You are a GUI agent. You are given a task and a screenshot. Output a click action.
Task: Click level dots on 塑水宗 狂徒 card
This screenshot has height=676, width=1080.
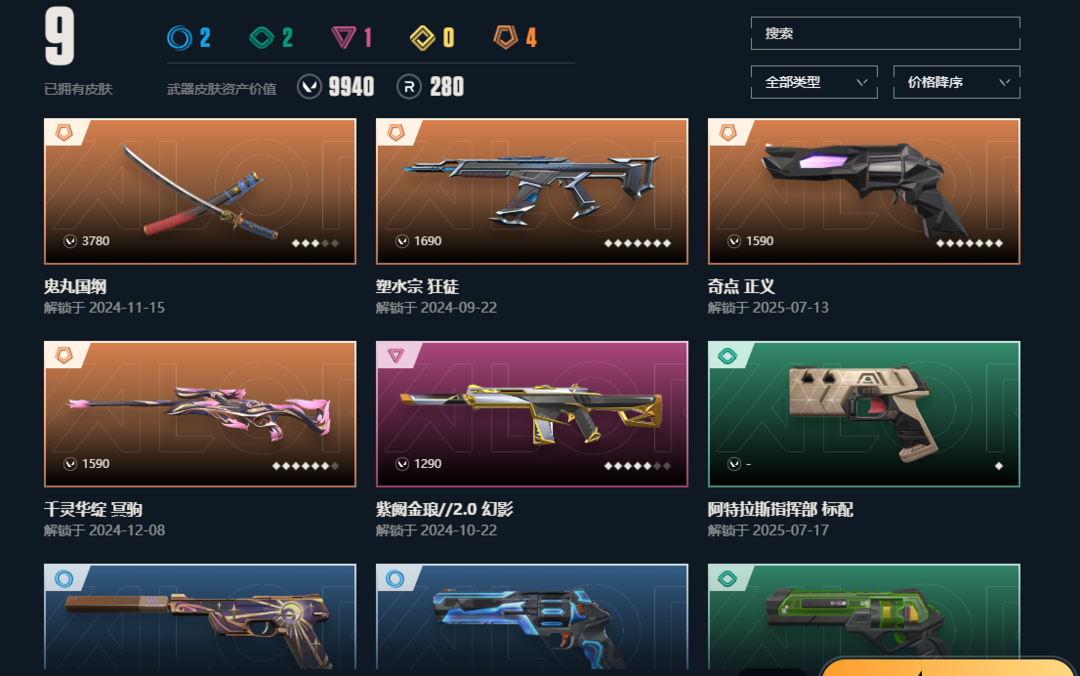[x=637, y=243]
